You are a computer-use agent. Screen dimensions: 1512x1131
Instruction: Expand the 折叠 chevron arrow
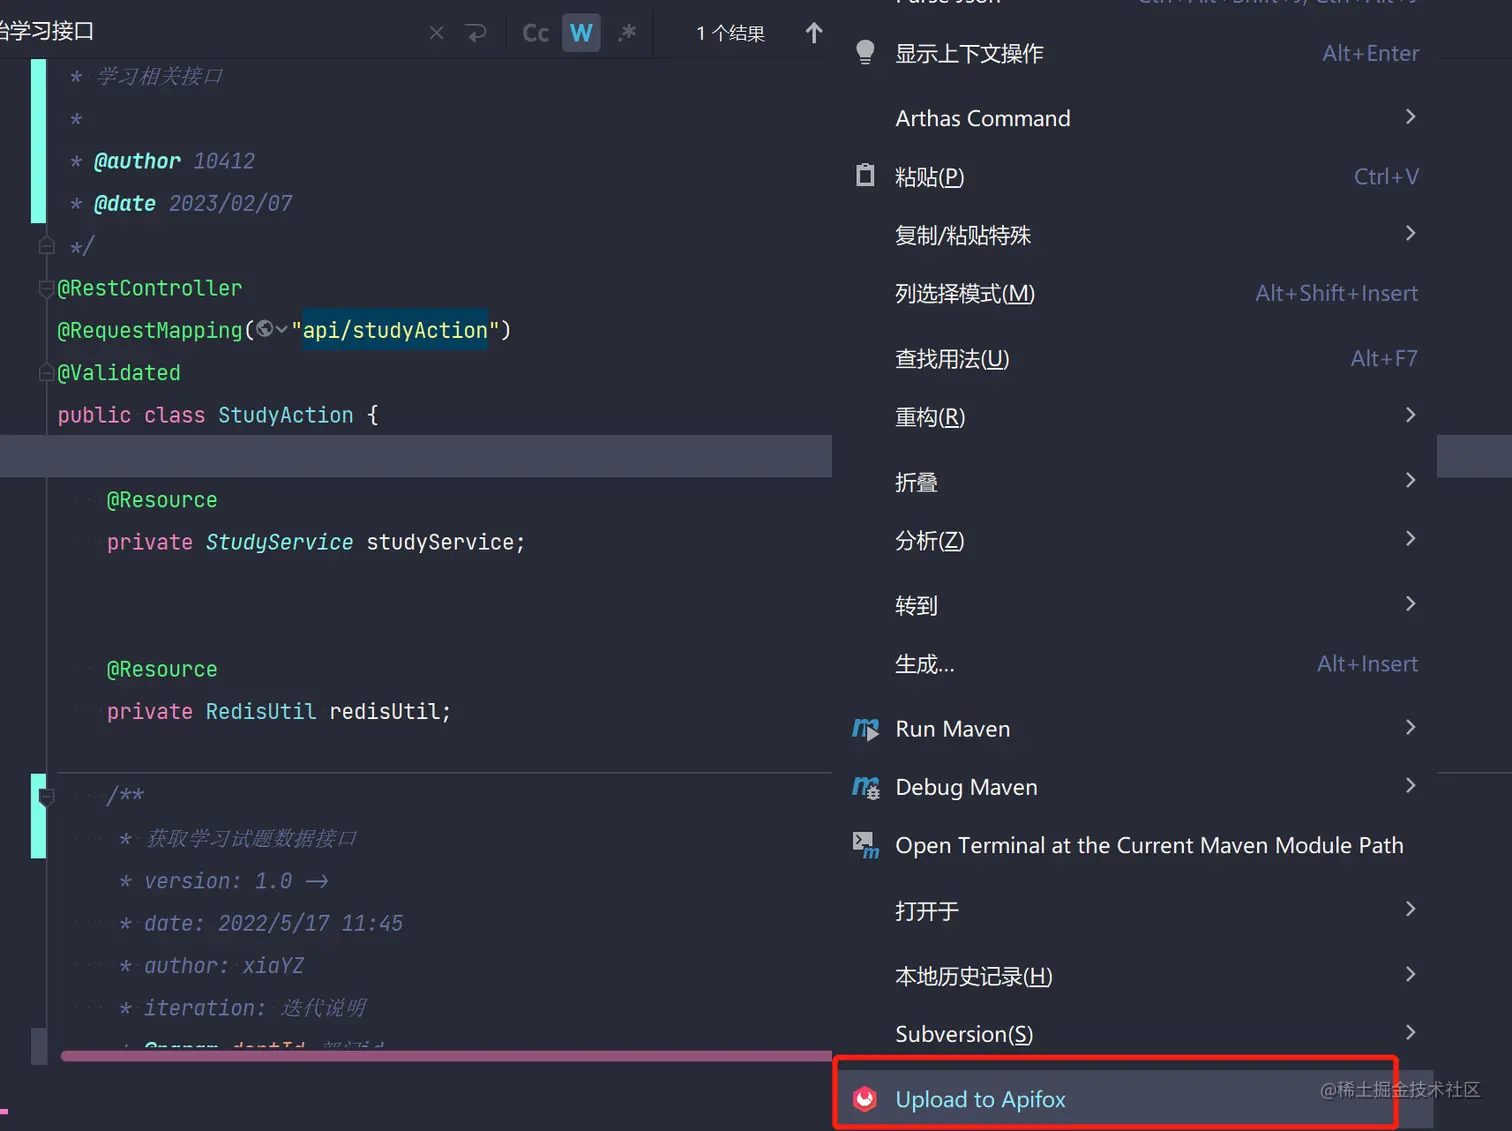click(x=1410, y=480)
